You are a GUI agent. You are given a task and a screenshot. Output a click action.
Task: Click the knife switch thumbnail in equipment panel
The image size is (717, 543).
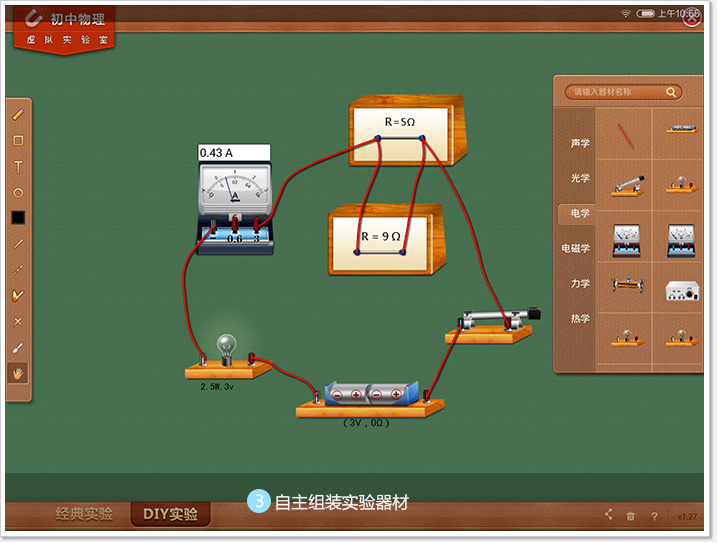[628, 185]
